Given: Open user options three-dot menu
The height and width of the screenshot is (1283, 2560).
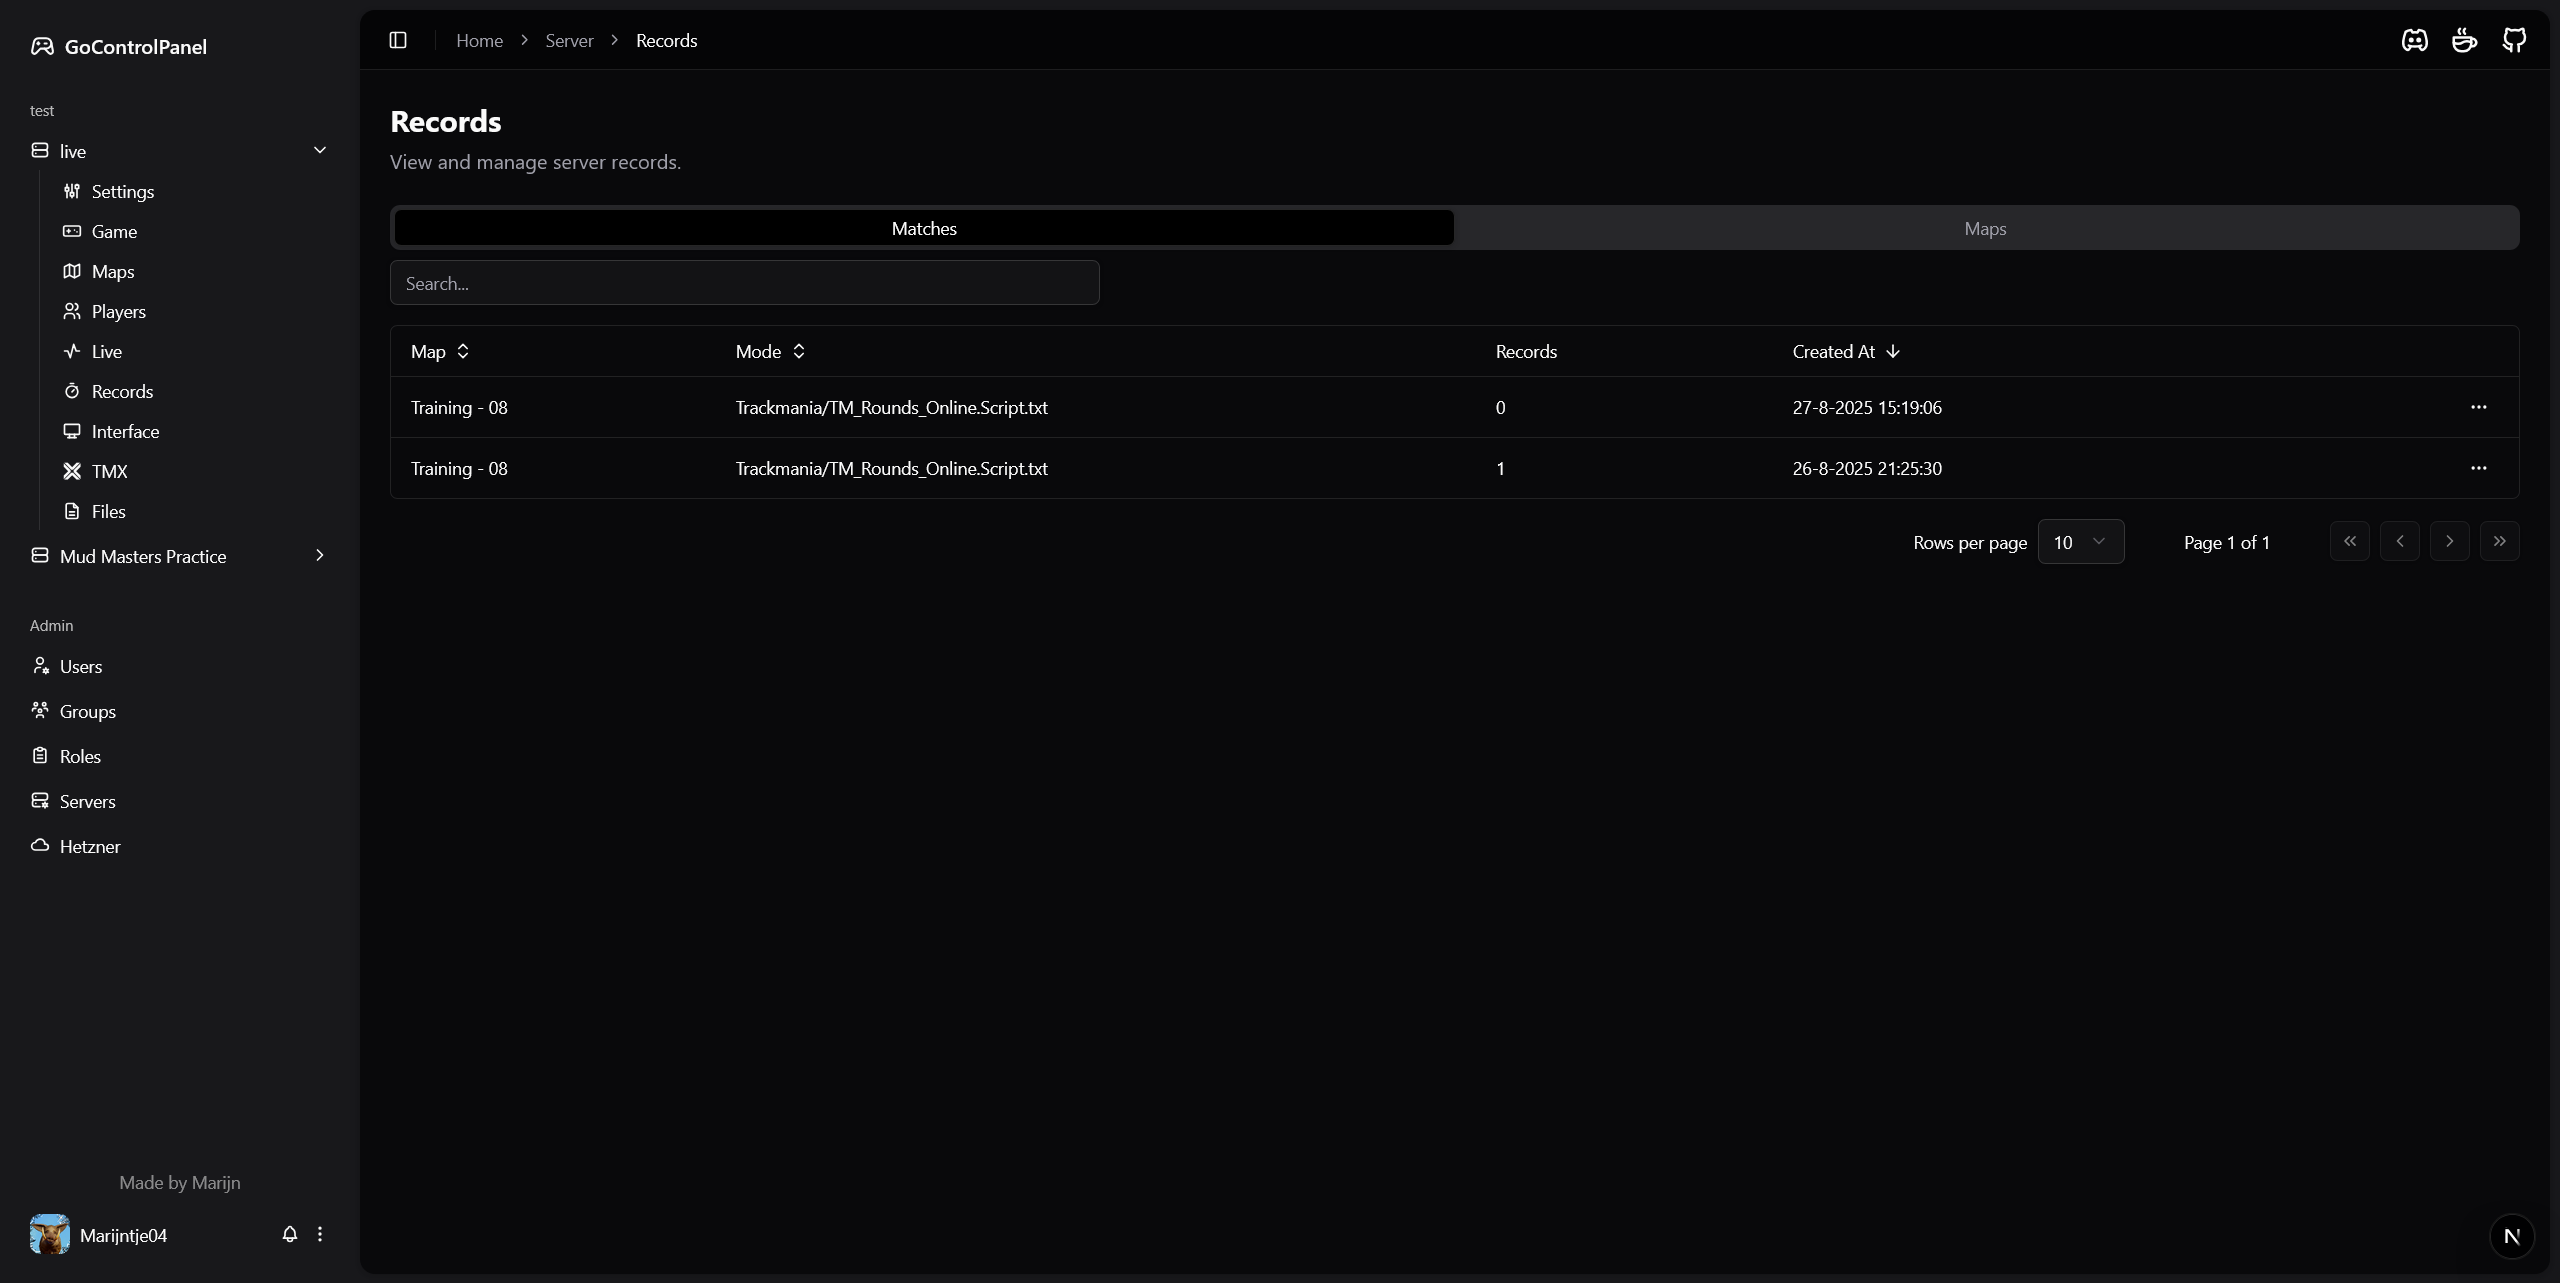Looking at the screenshot, I should (320, 1234).
